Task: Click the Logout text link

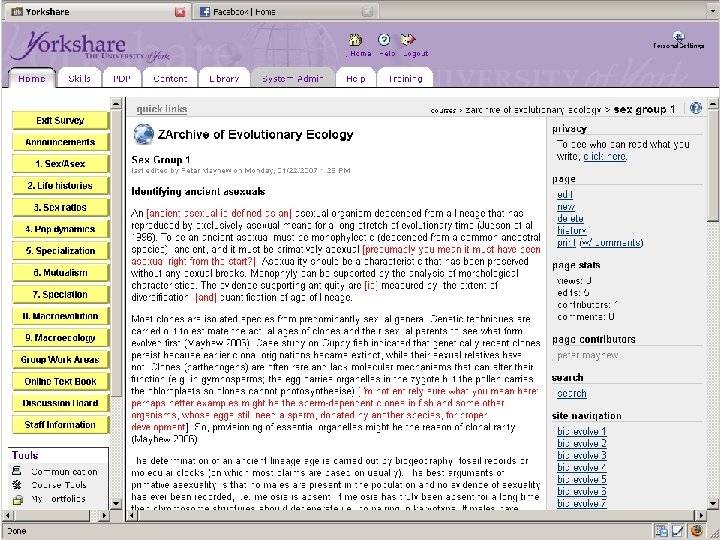Action: [x=416, y=54]
